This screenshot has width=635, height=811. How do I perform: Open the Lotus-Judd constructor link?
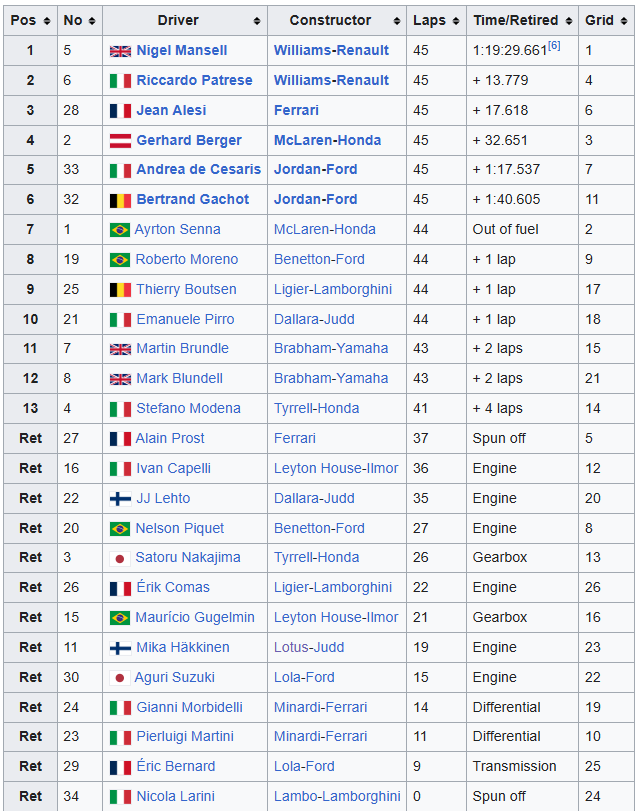(309, 647)
